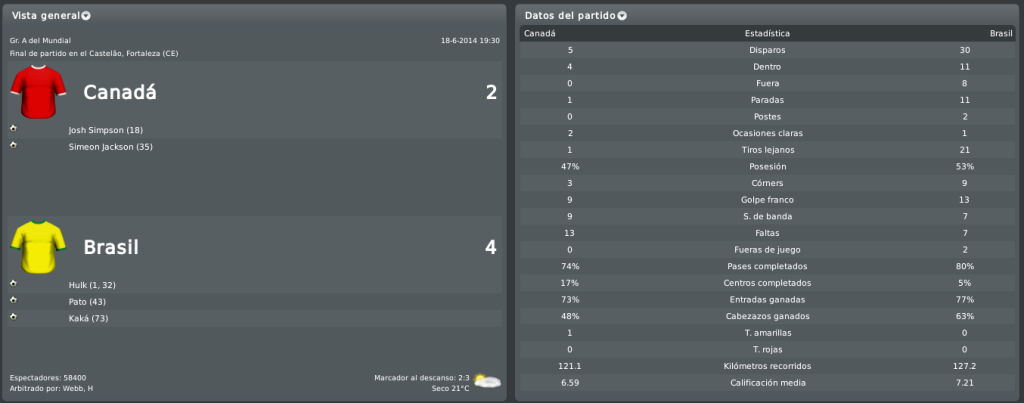Select the Posesión statistics row
Screen dimensions: 1024x403
(x=767, y=167)
